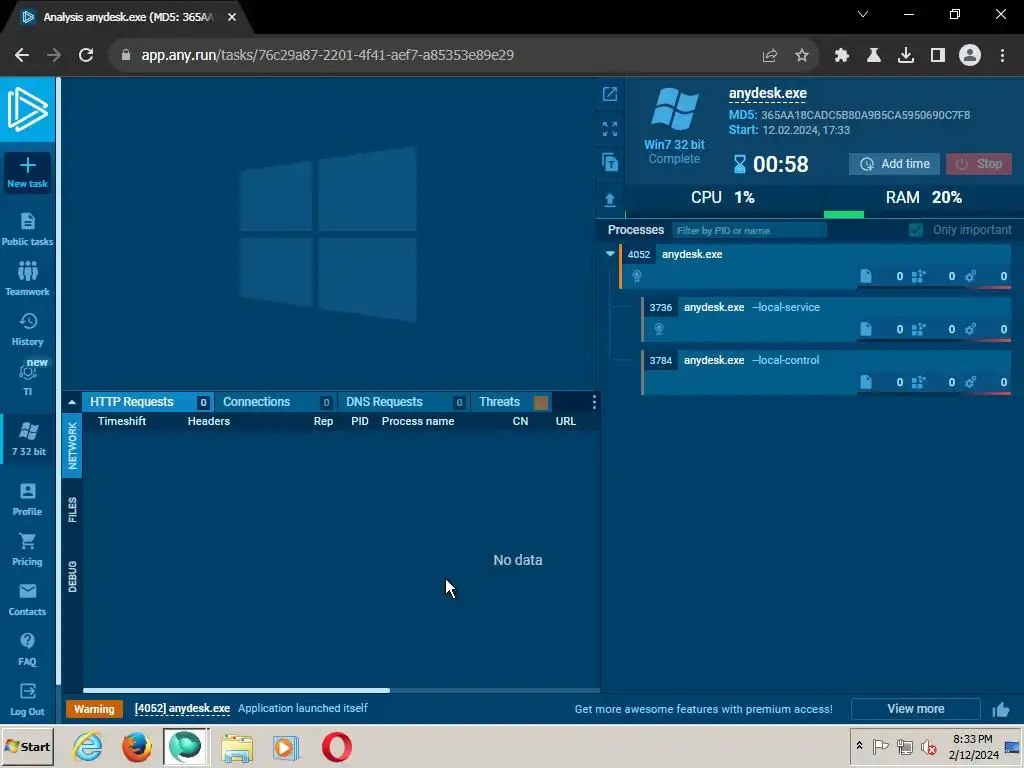Click horizontal scrollbar in network panel
Image resolution: width=1024 pixels, height=768 pixels.
click(236, 690)
